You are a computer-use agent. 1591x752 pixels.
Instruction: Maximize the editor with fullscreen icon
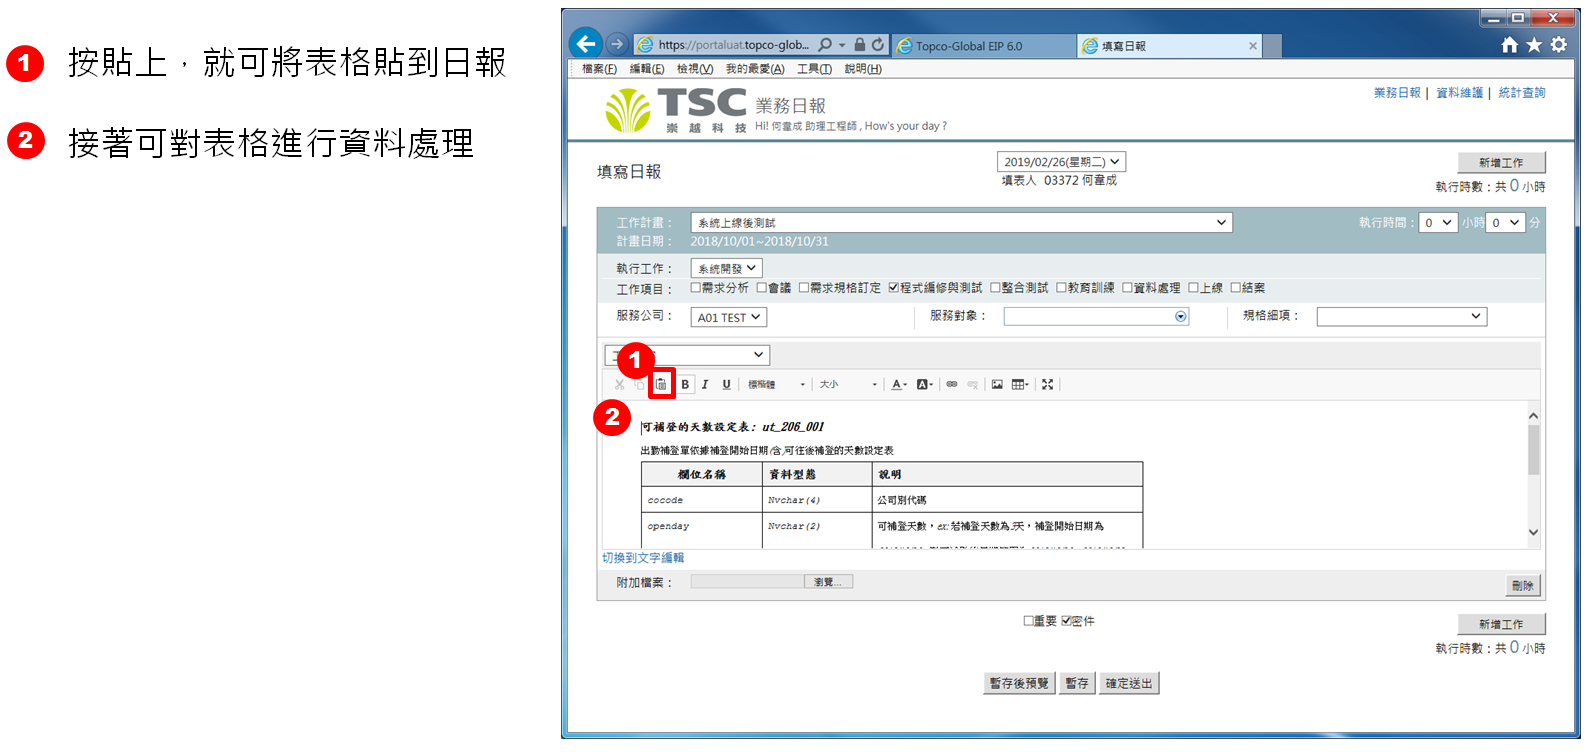1047,385
